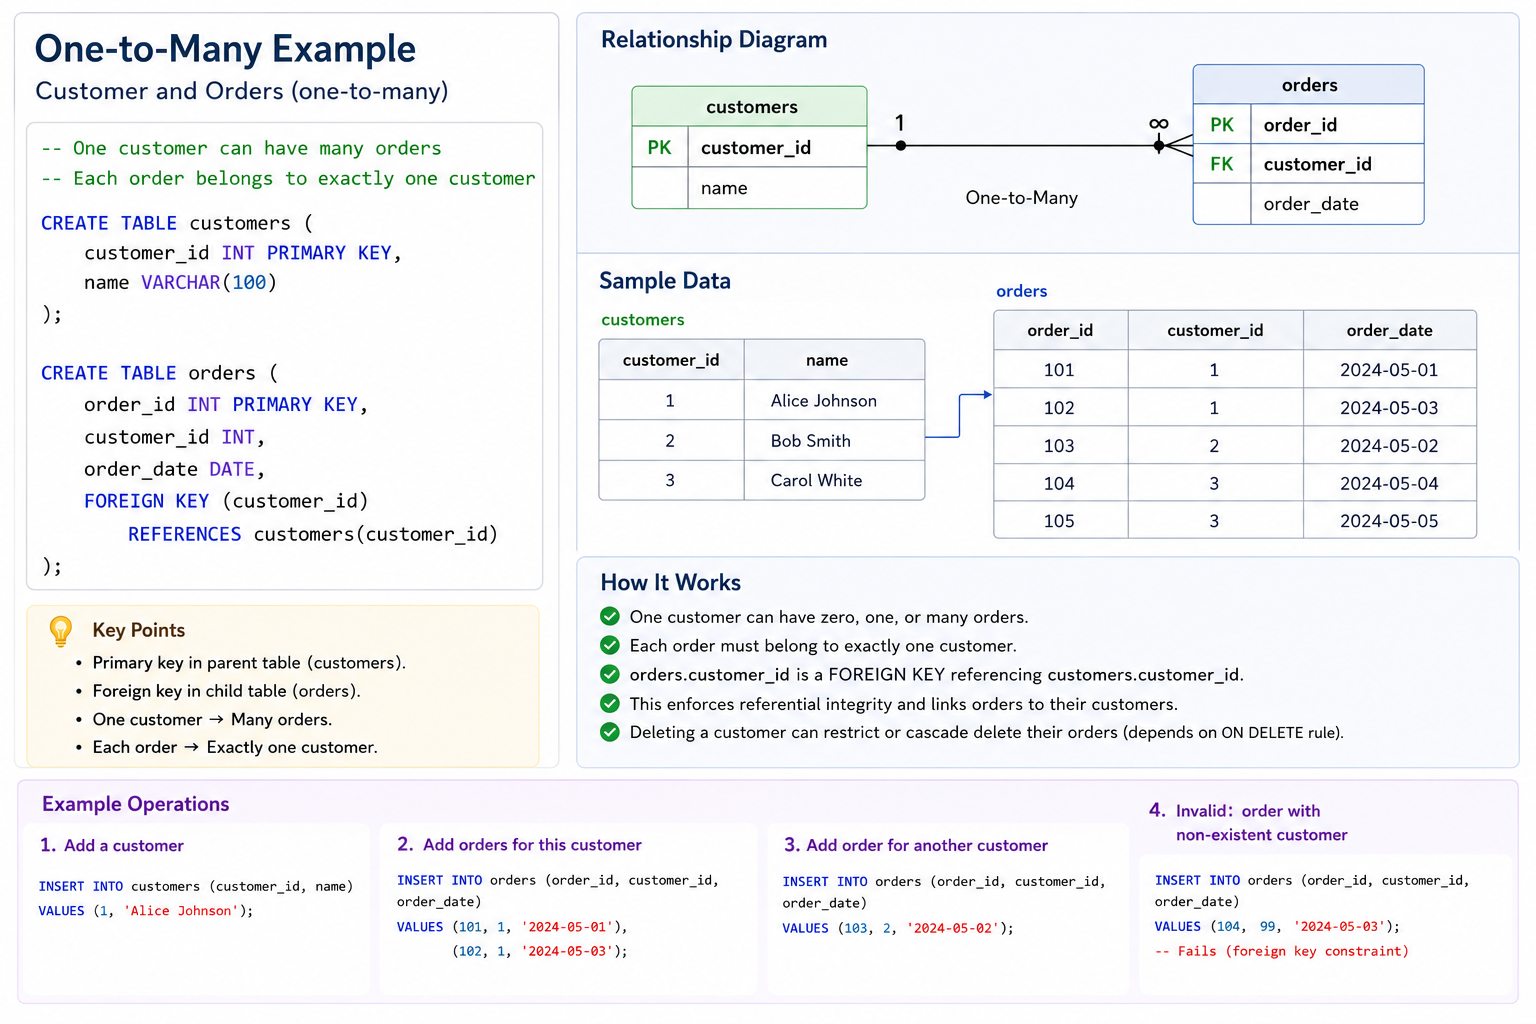Click the blue "orders" label above the sample table
The height and width of the screenshot is (1024, 1536).
click(x=1022, y=291)
